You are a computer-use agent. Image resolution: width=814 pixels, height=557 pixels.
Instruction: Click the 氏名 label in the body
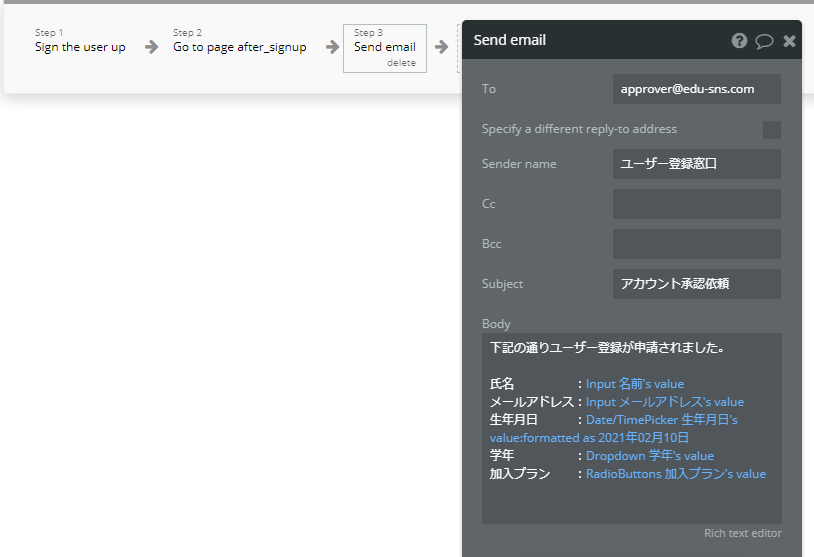click(502, 384)
